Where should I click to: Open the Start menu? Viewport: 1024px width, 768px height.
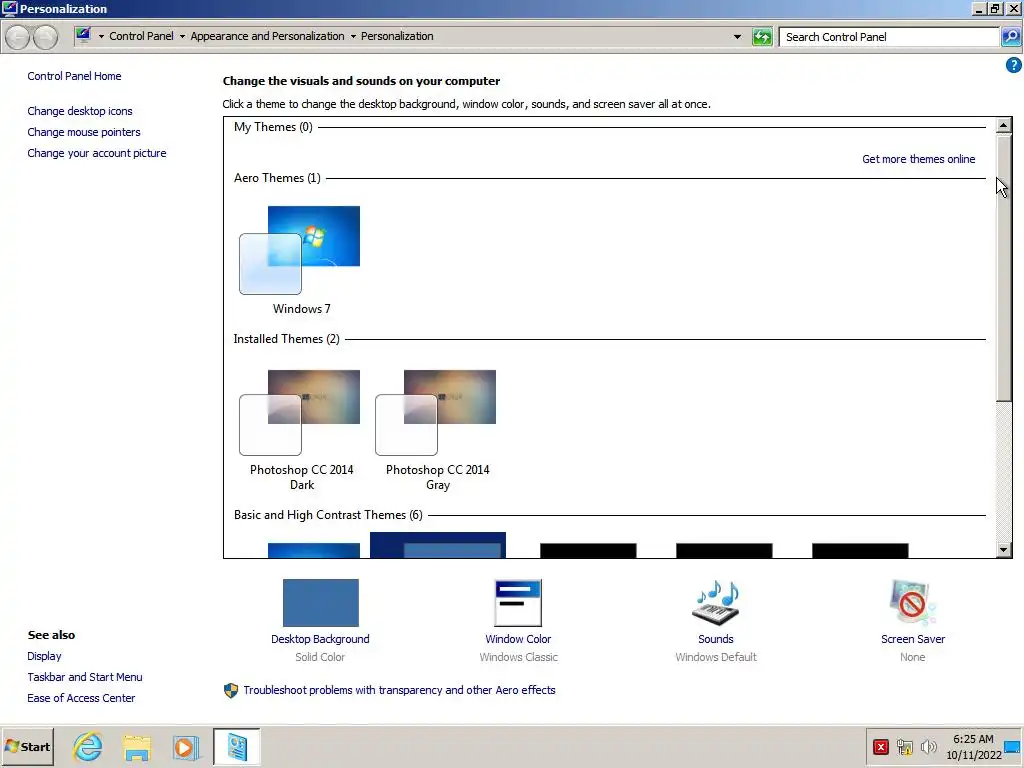click(x=27, y=746)
